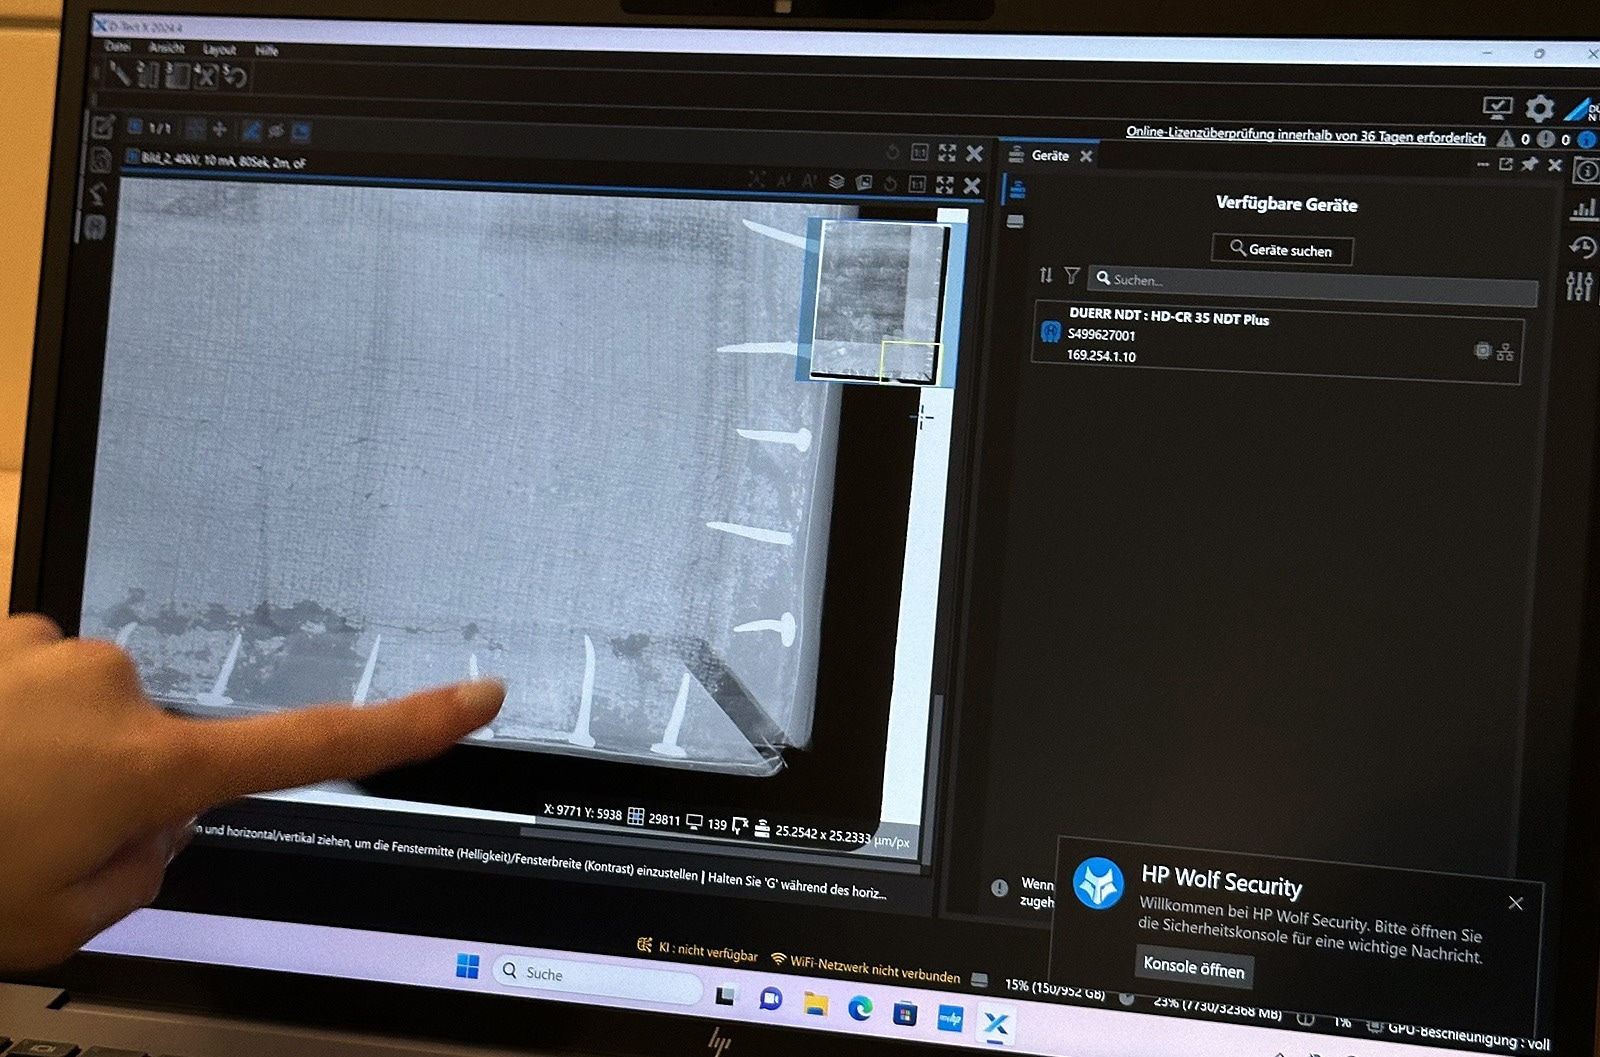1600x1057 pixels.
Task: Open the history clock icon in right sidebar
Action: 1582,246
